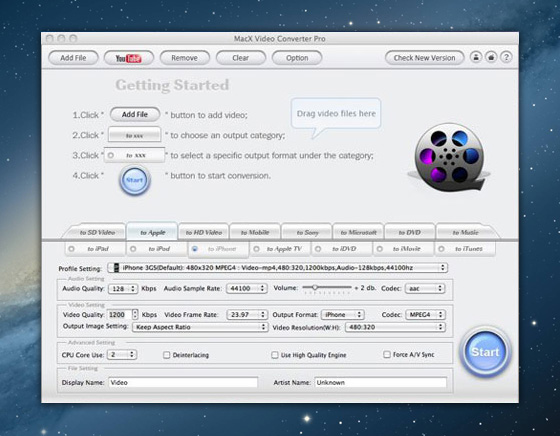Click in the Display Name field
Viewport: 560px width, 436px height.
point(183,382)
